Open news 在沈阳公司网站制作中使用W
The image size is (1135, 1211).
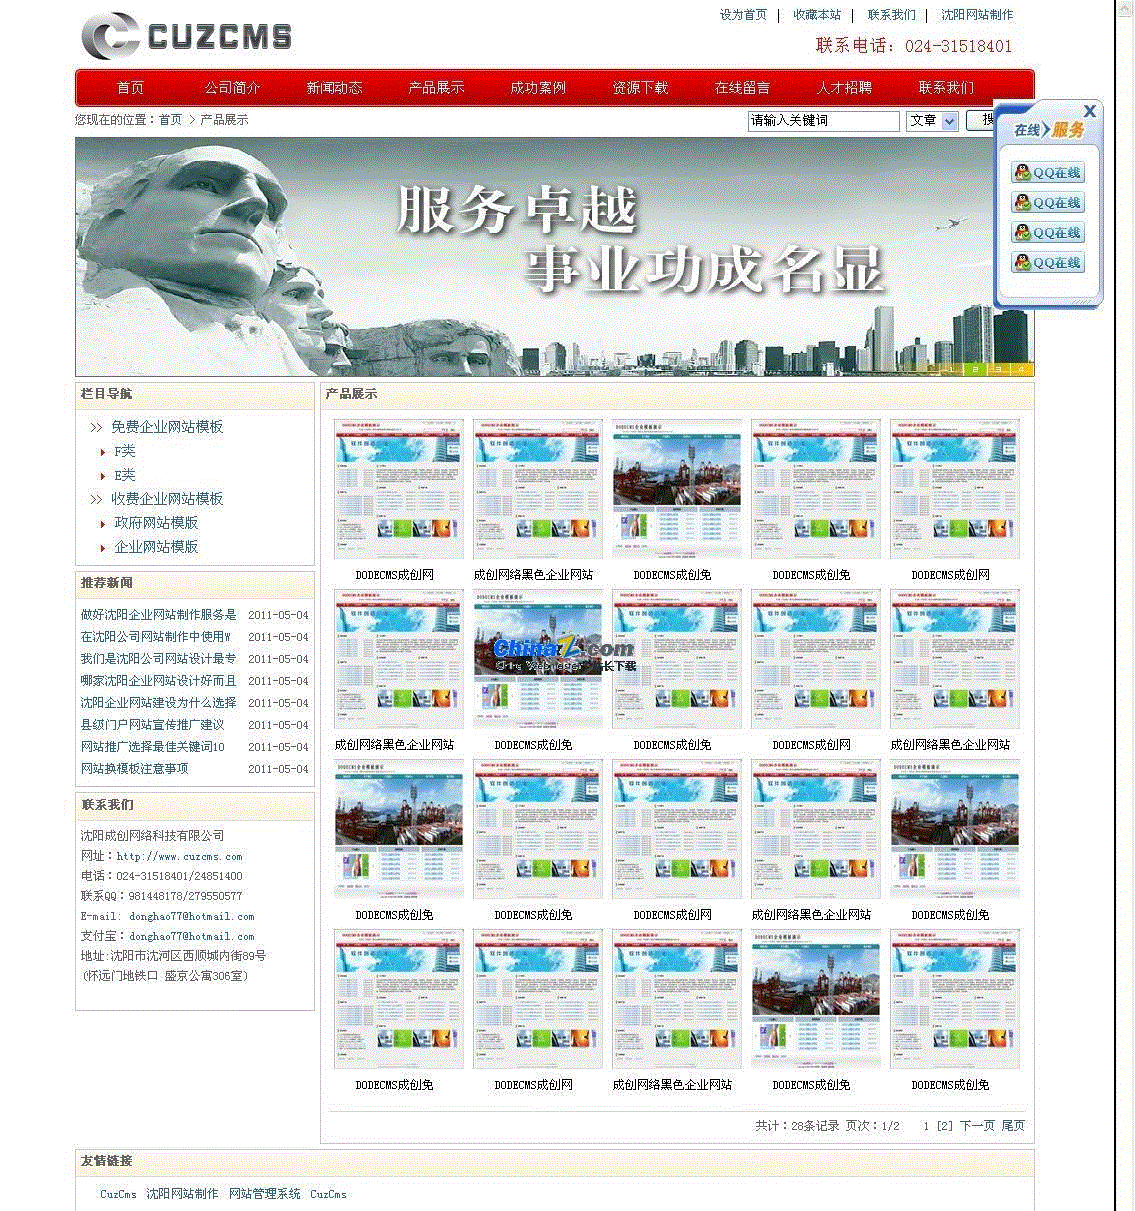156,637
